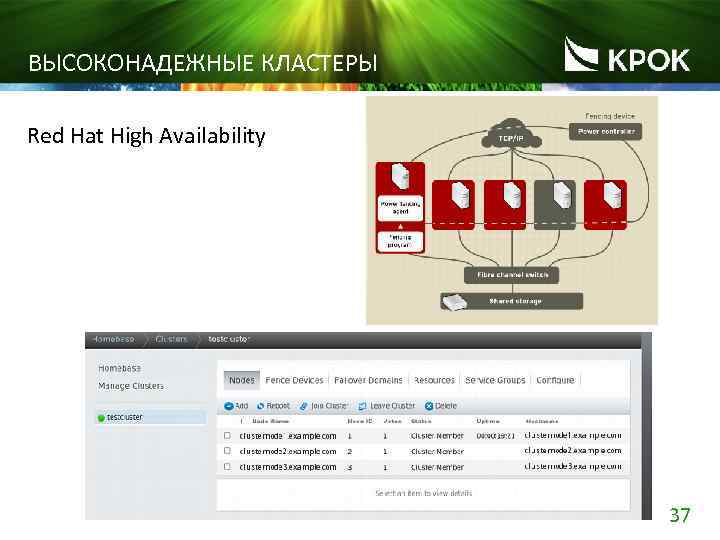
Task: Switch to the Nodes tab
Action: [x=242, y=380]
